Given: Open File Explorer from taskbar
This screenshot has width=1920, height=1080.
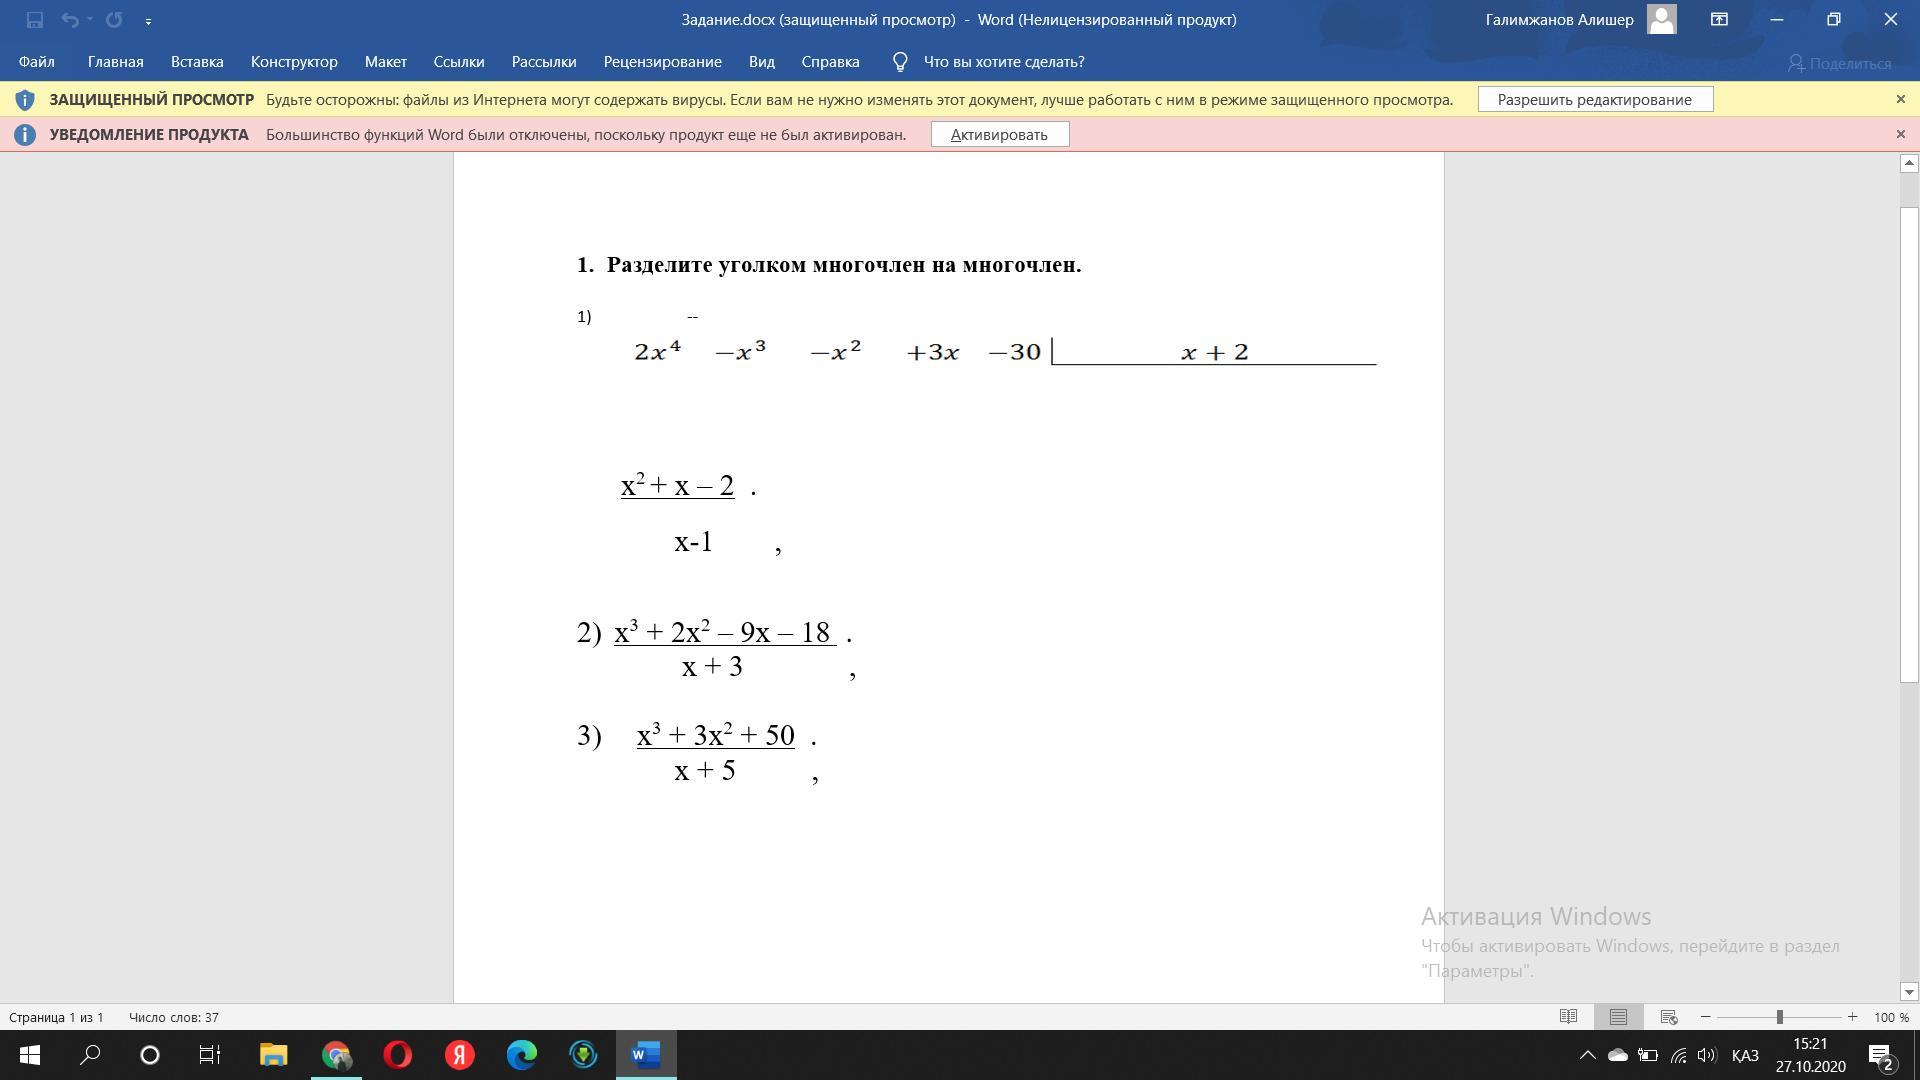Looking at the screenshot, I should [273, 1055].
